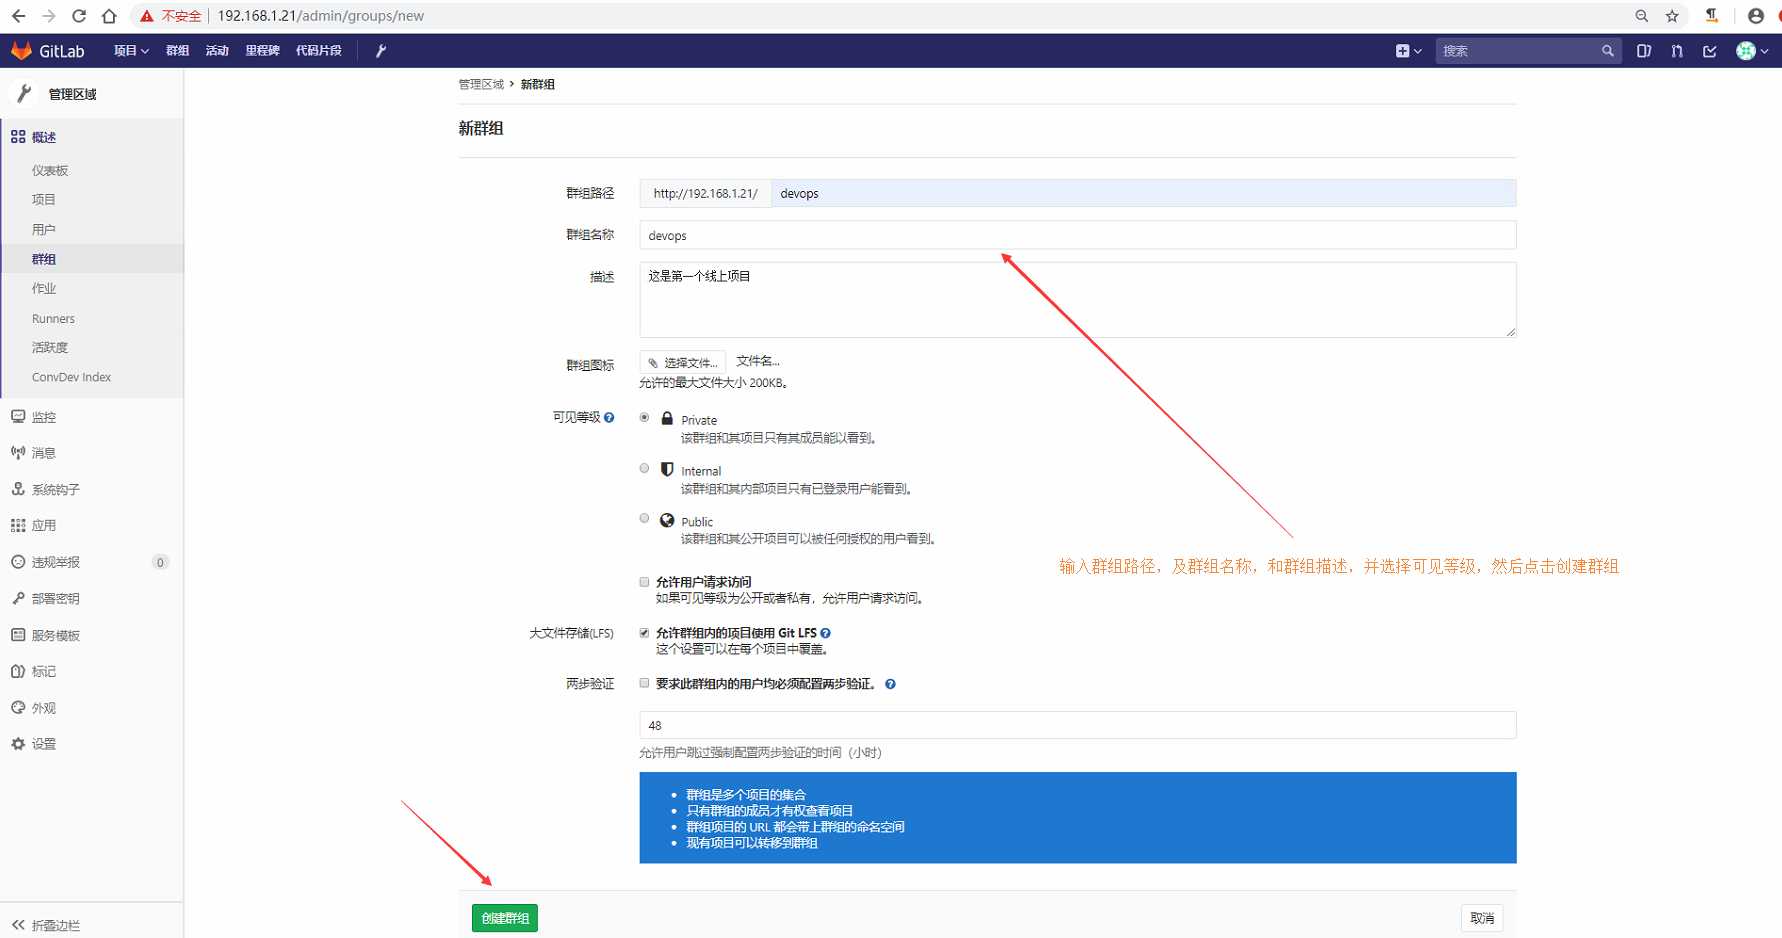This screenshot has height=938, width=1782.
Task: Toggle allow Git LFS for group projects checkbox
Action: pos(644,632)
